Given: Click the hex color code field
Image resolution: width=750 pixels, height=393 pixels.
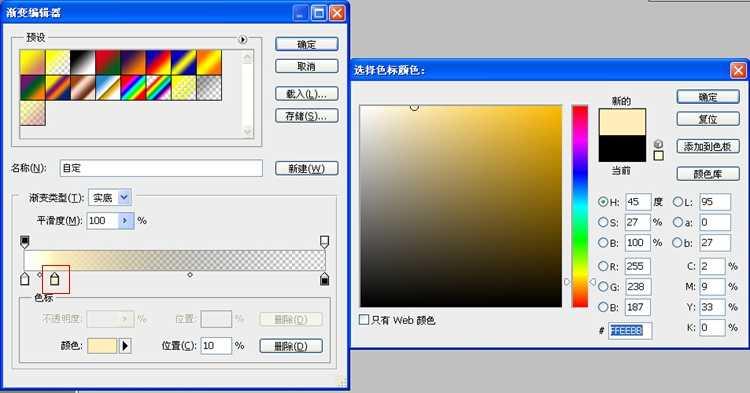Looking at the screenshot, I should (630, 331).
